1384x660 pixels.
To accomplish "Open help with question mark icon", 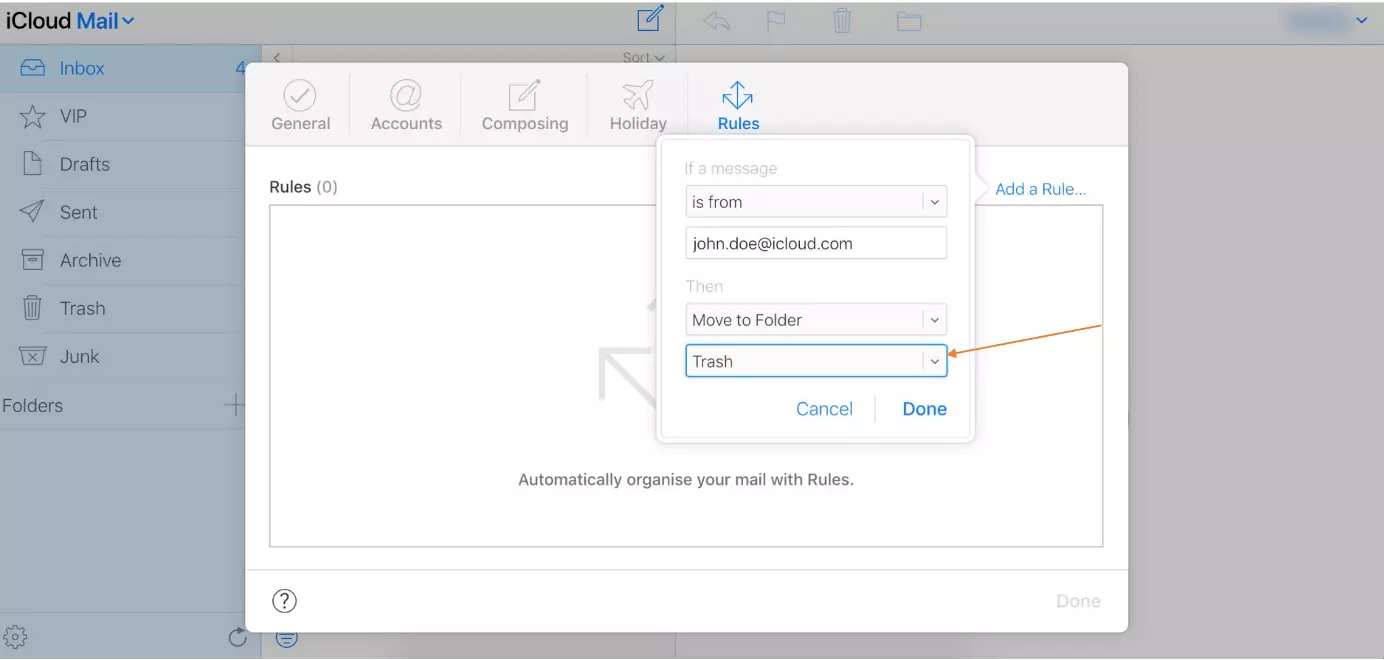I will coord(285,601).
